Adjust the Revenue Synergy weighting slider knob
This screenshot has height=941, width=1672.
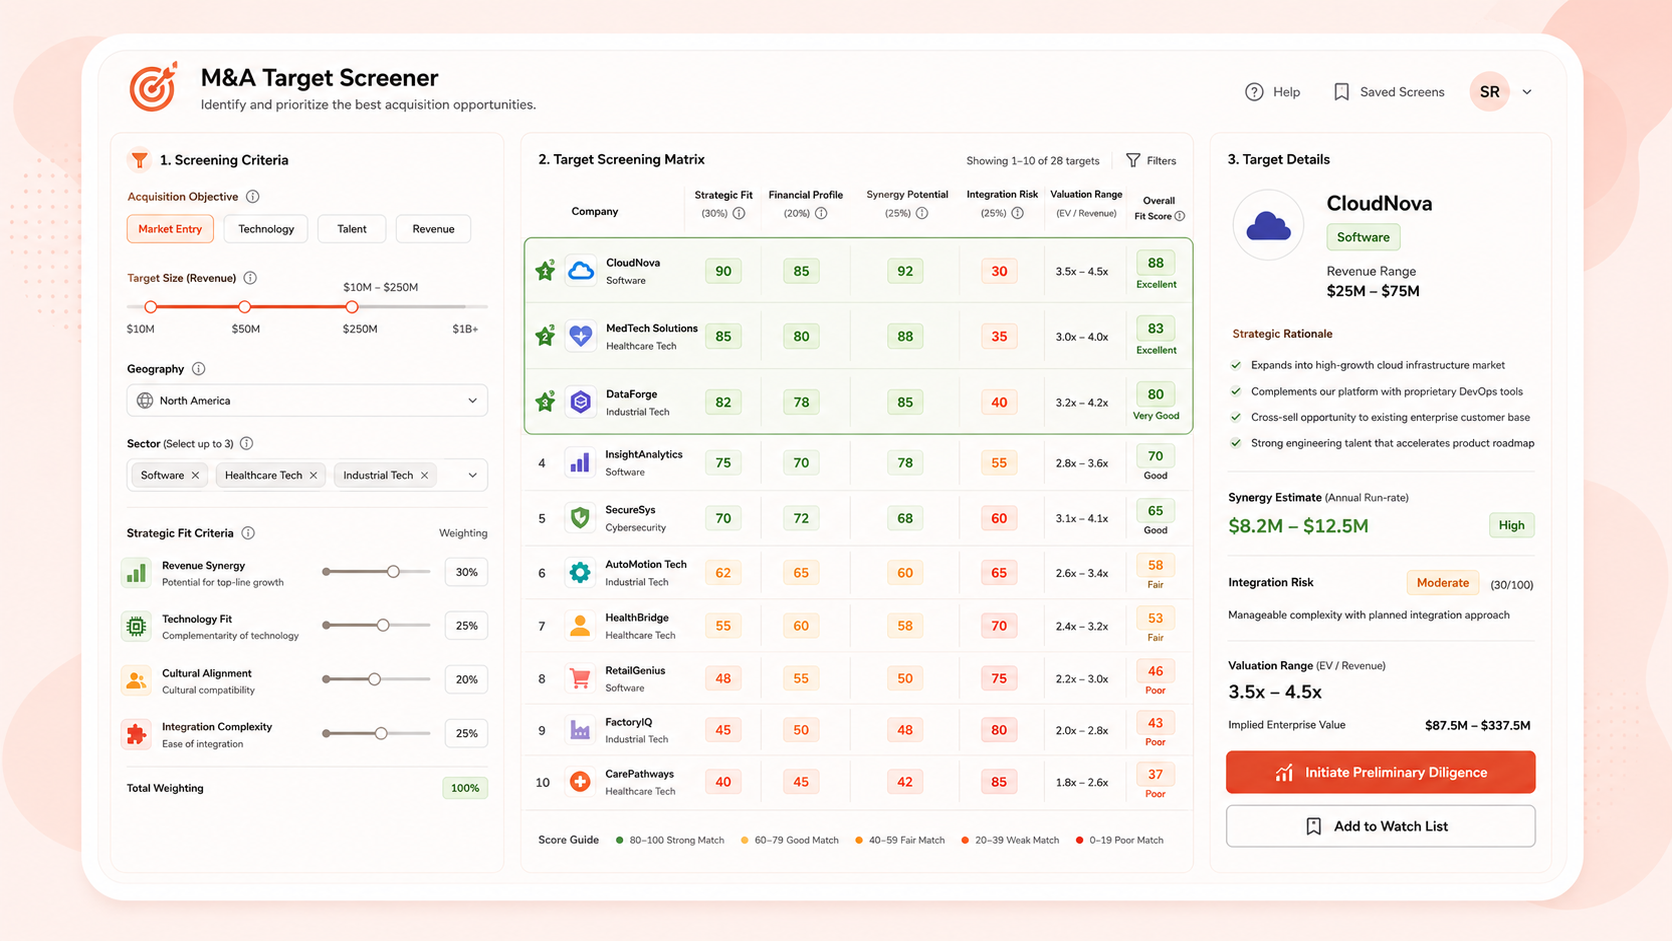tap(393, 571)
